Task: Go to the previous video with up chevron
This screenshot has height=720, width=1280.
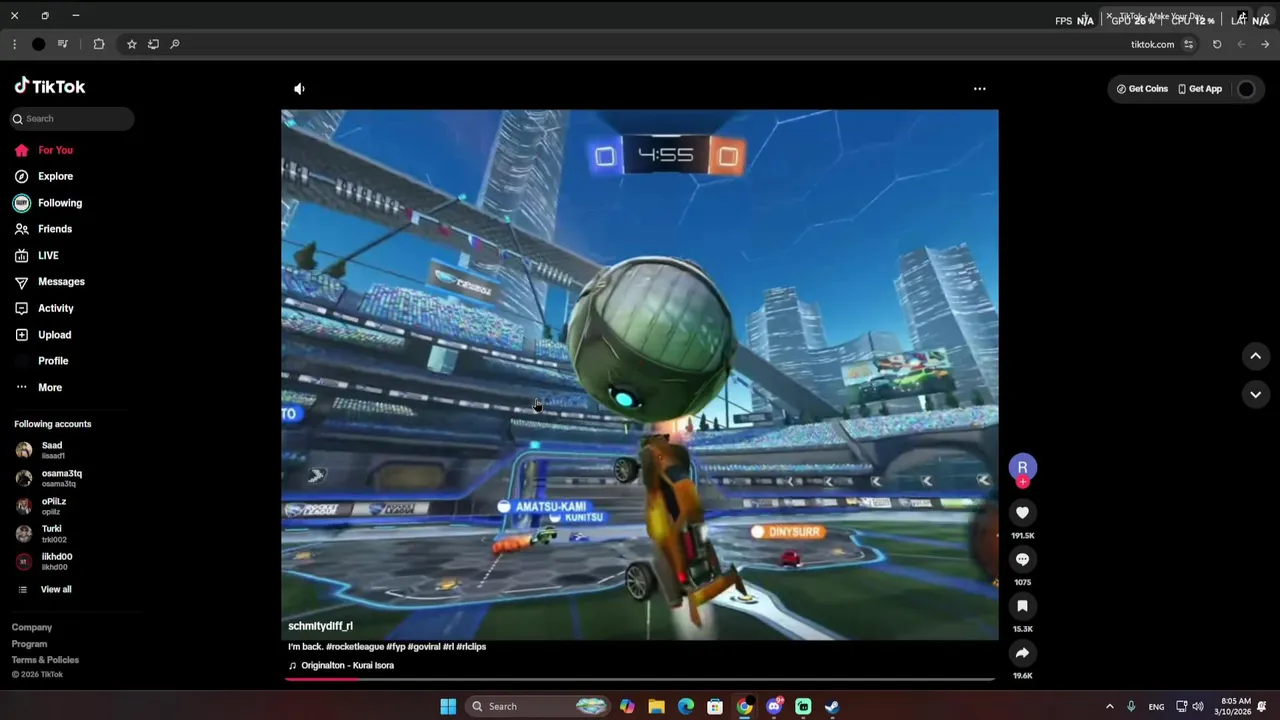Action: coord(1255,356)
